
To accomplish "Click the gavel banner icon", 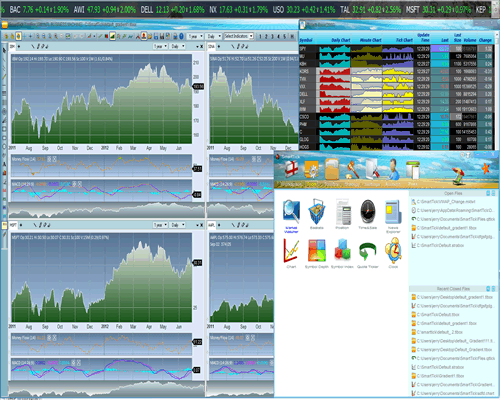I will click(x=352, y=170).
